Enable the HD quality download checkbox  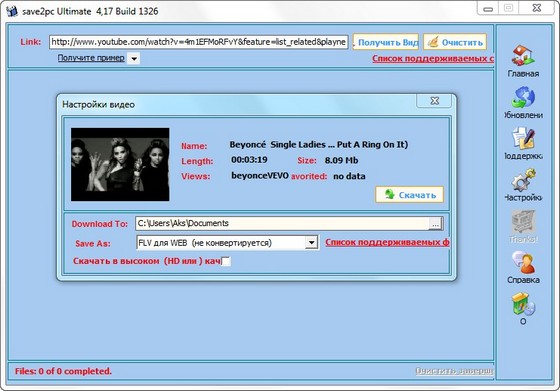[x=226, y=261]
